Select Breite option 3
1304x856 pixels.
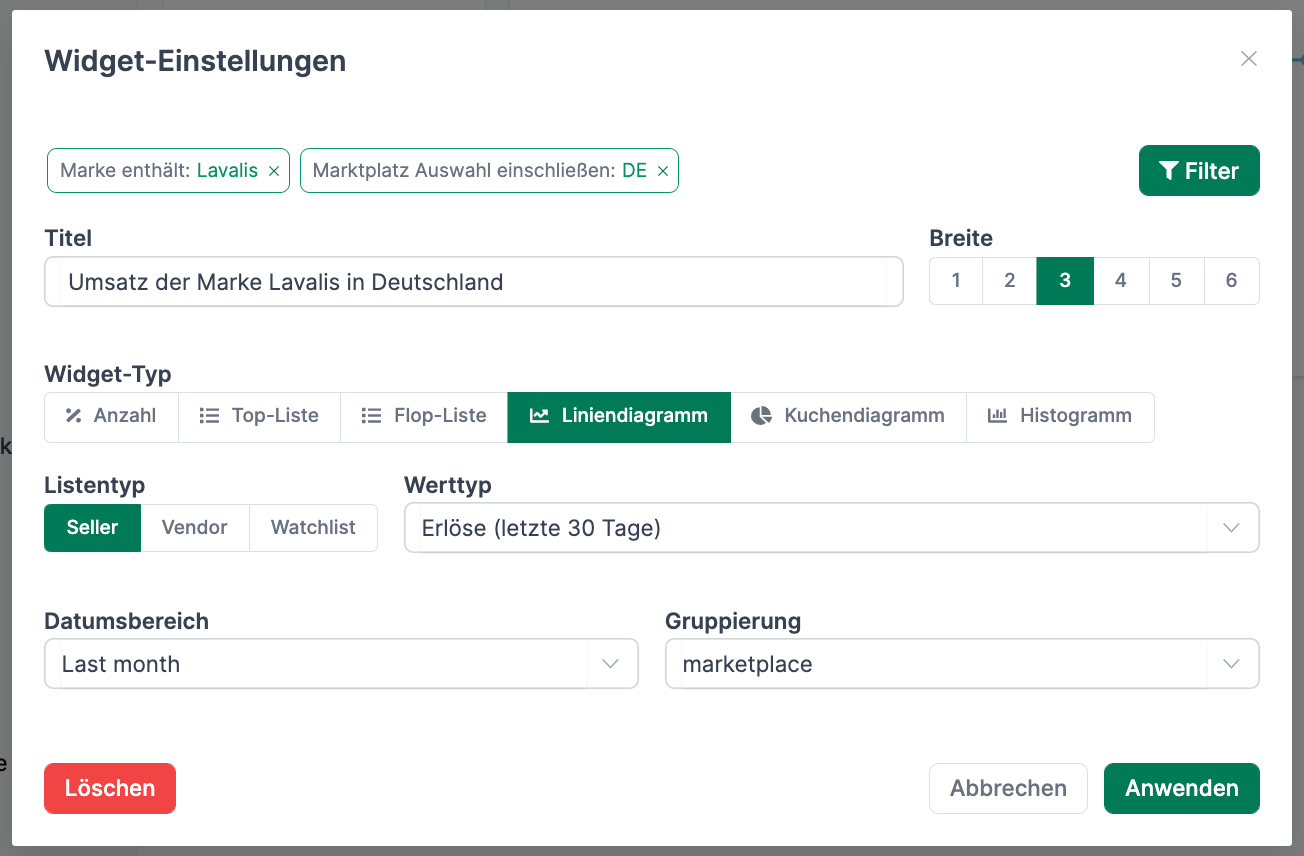point(1065,281)
